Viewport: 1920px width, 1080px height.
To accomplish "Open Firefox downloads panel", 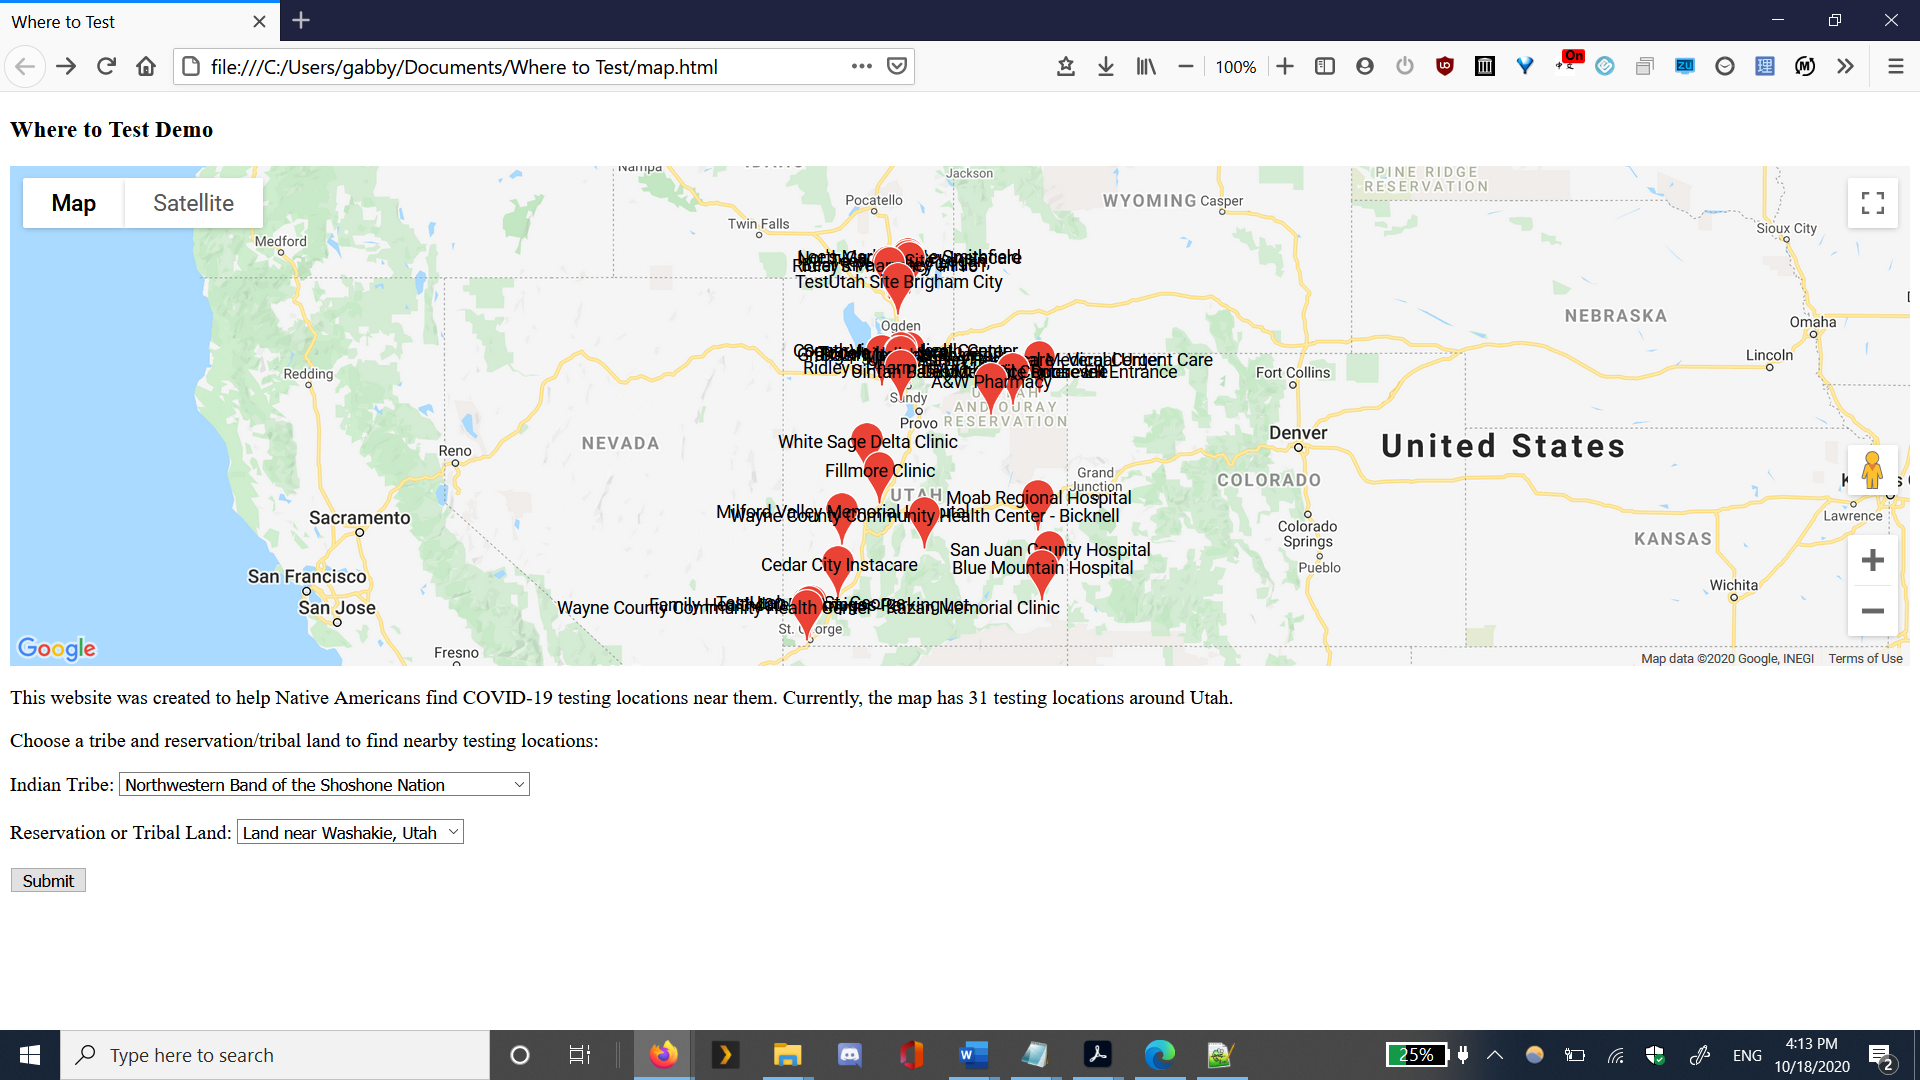I will click(x=1105, y=67).
